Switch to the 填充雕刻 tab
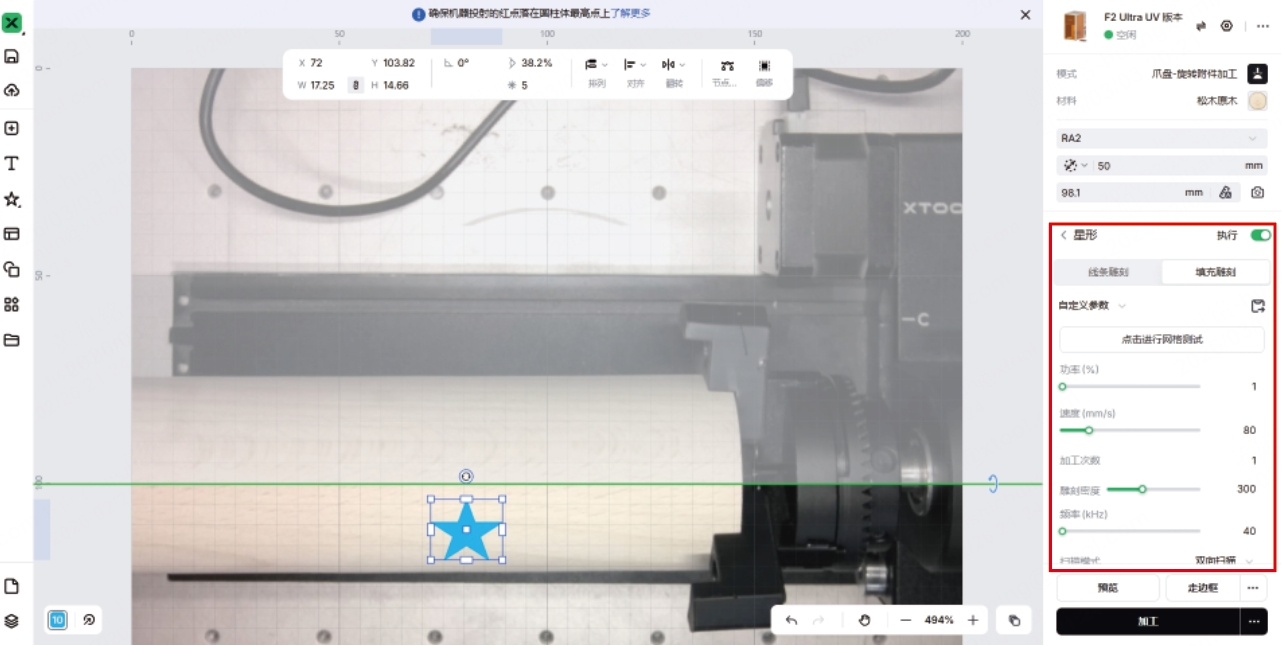This screenshot has height=646, width=1282. (x=1215, y=272)
